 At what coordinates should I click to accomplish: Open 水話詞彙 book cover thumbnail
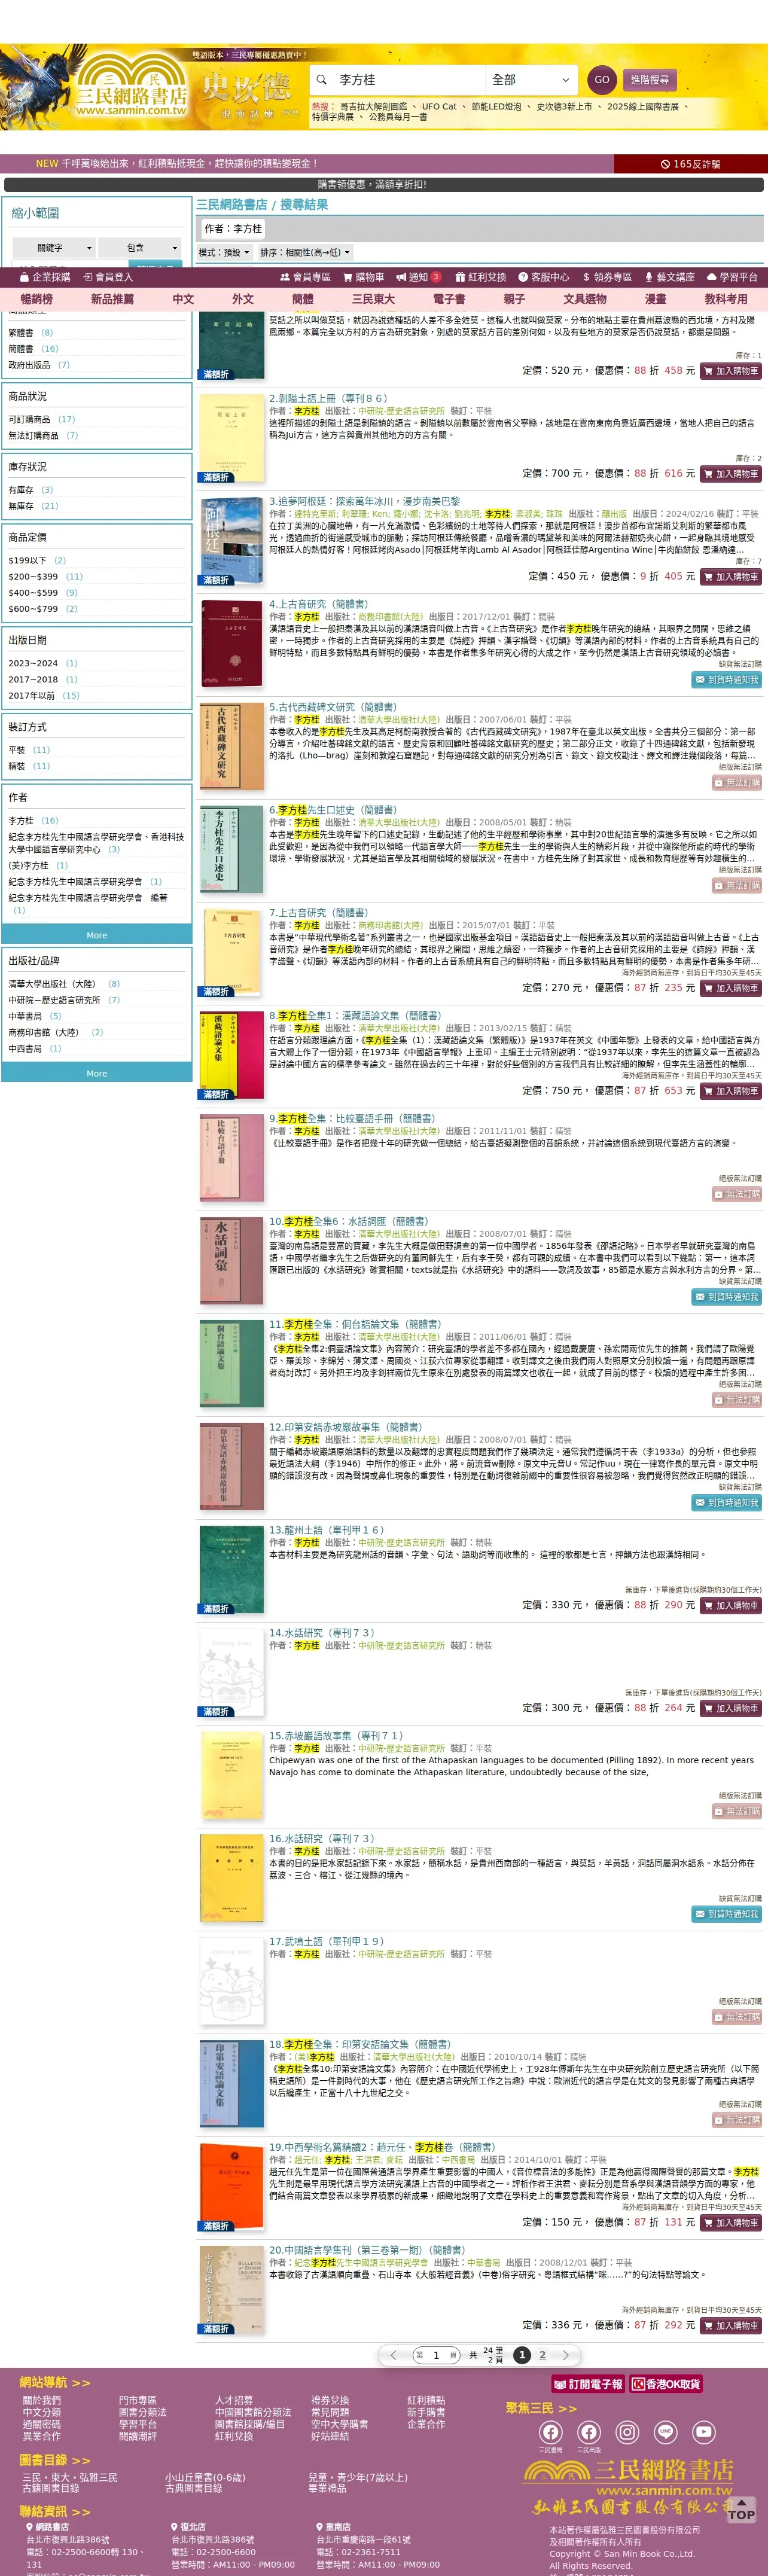click(232, 1262)
